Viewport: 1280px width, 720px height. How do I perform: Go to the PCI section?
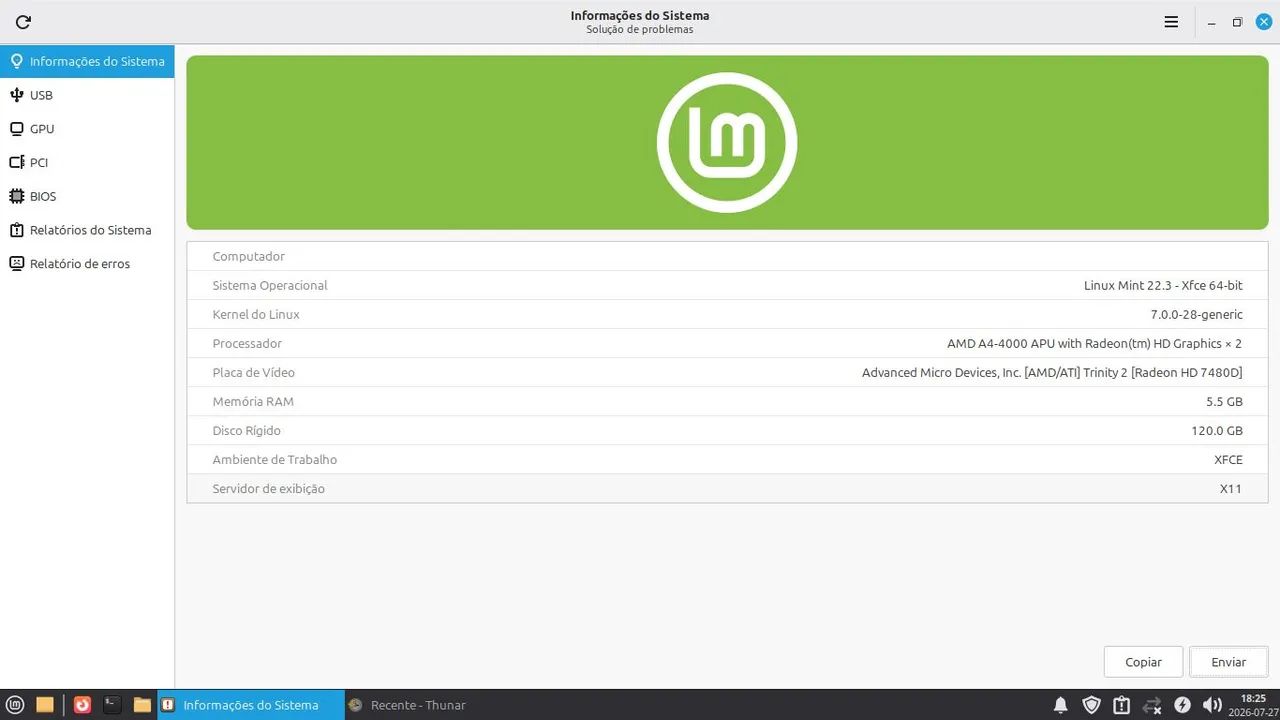pos(87,162)
